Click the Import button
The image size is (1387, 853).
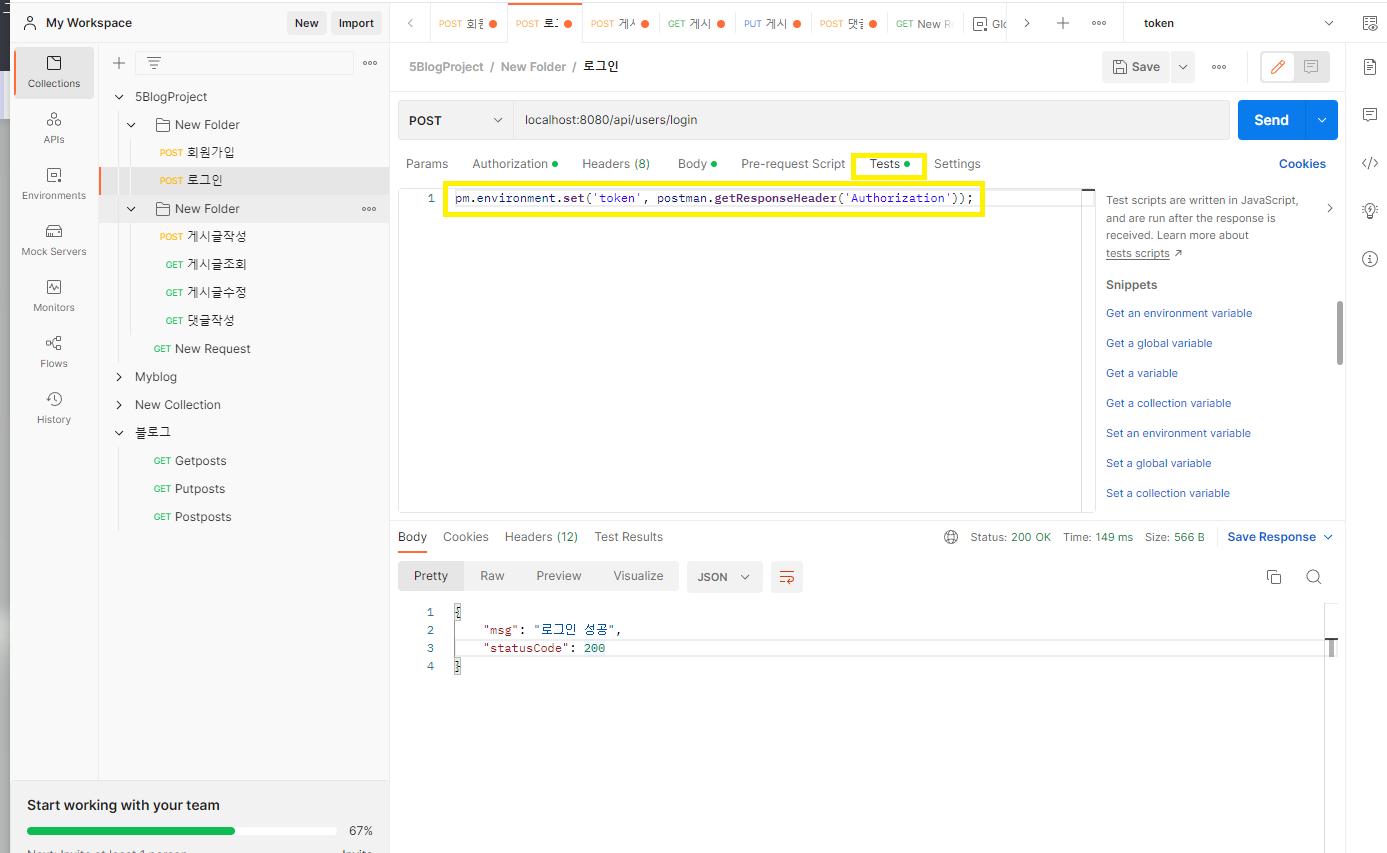pos(356,23)
